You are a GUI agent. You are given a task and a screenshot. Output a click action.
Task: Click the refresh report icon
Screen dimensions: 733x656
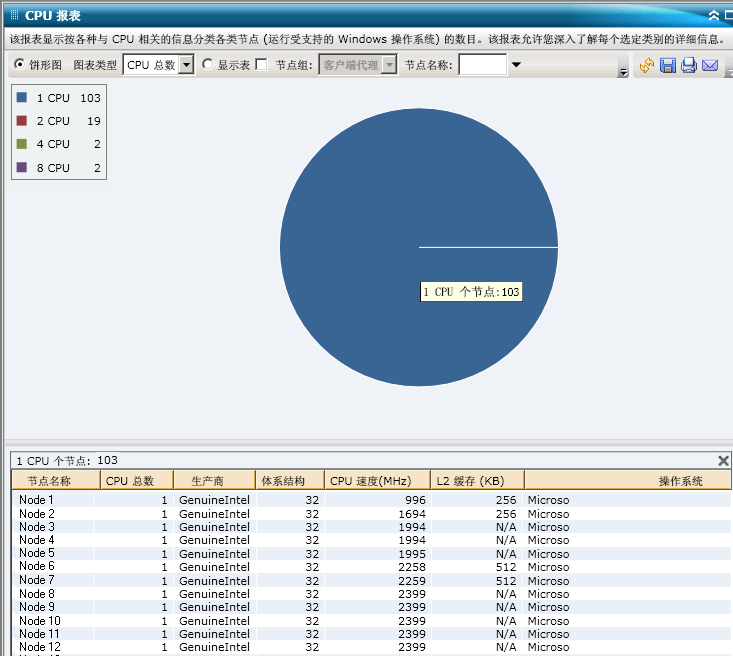coord(647,66)
